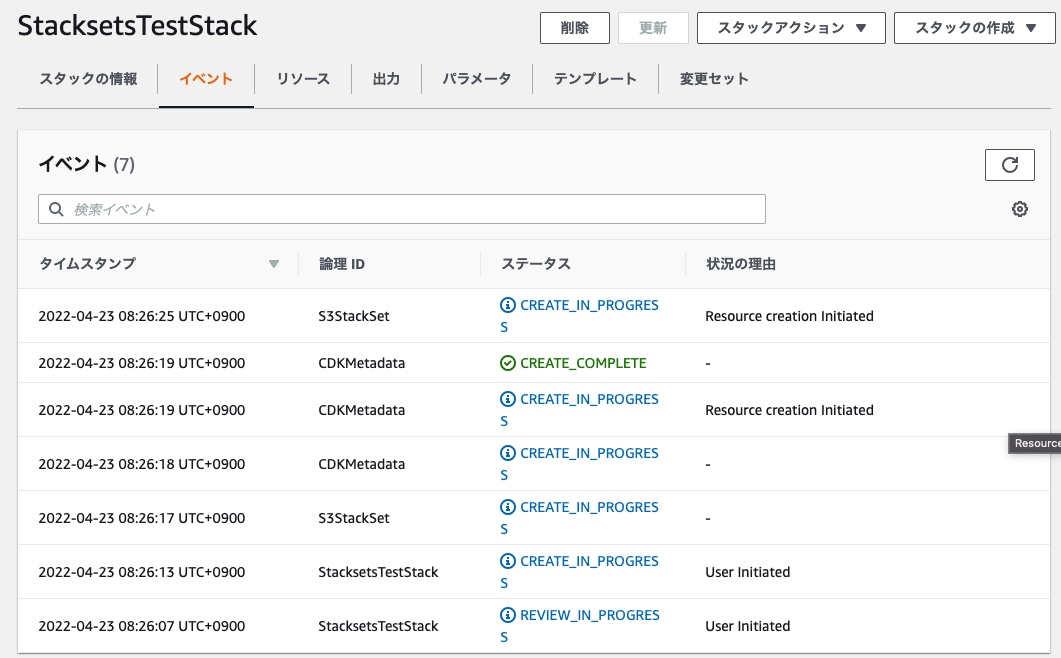Screen dimensions: 1061x658
Task: Click the refresh events icon
Action: pos(1010,164)
